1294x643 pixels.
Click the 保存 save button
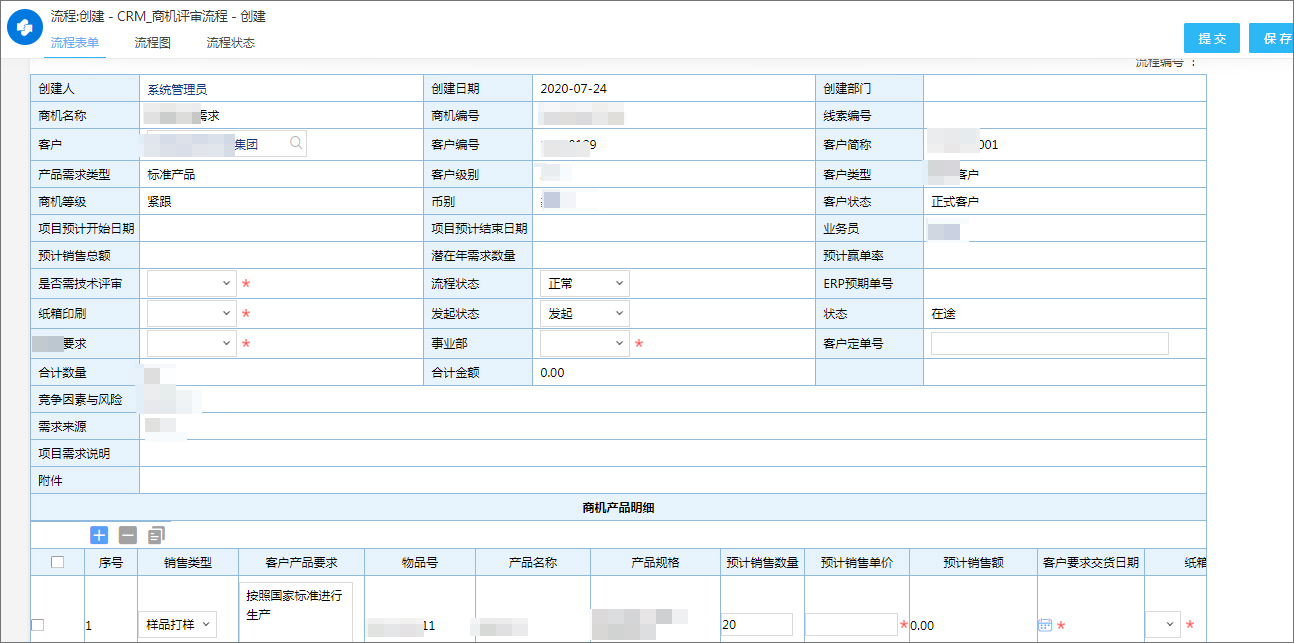coord(1277,37)
